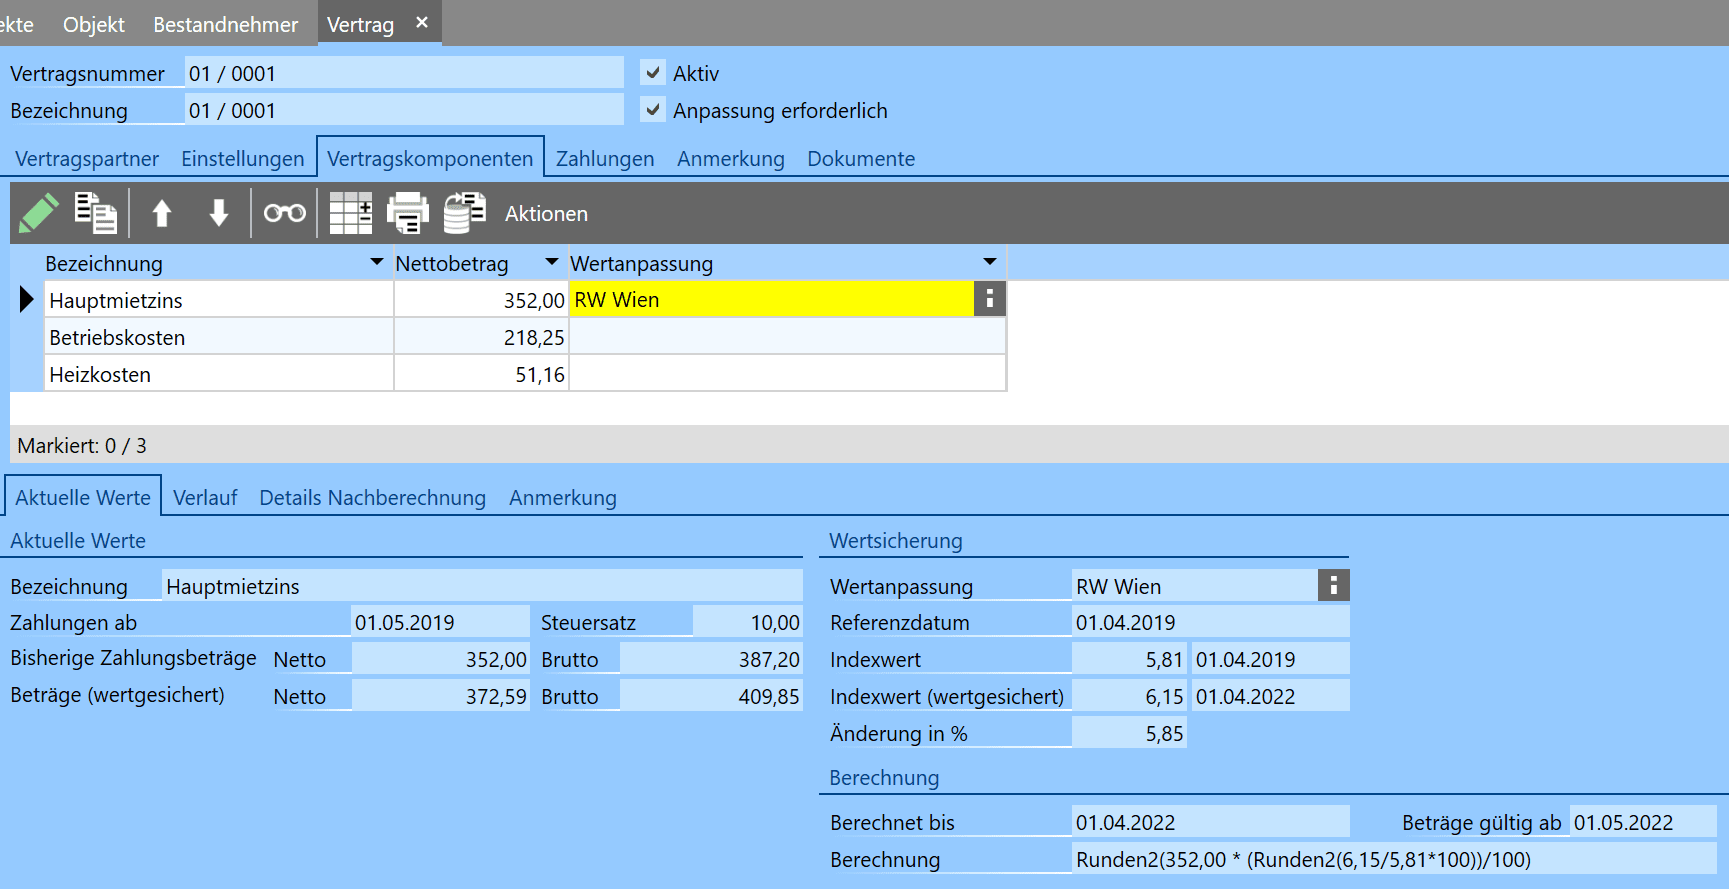Screen dimensions: 1729x889
Task: Open the Aktionen menu in the toolbar
Action: (546, 214)
